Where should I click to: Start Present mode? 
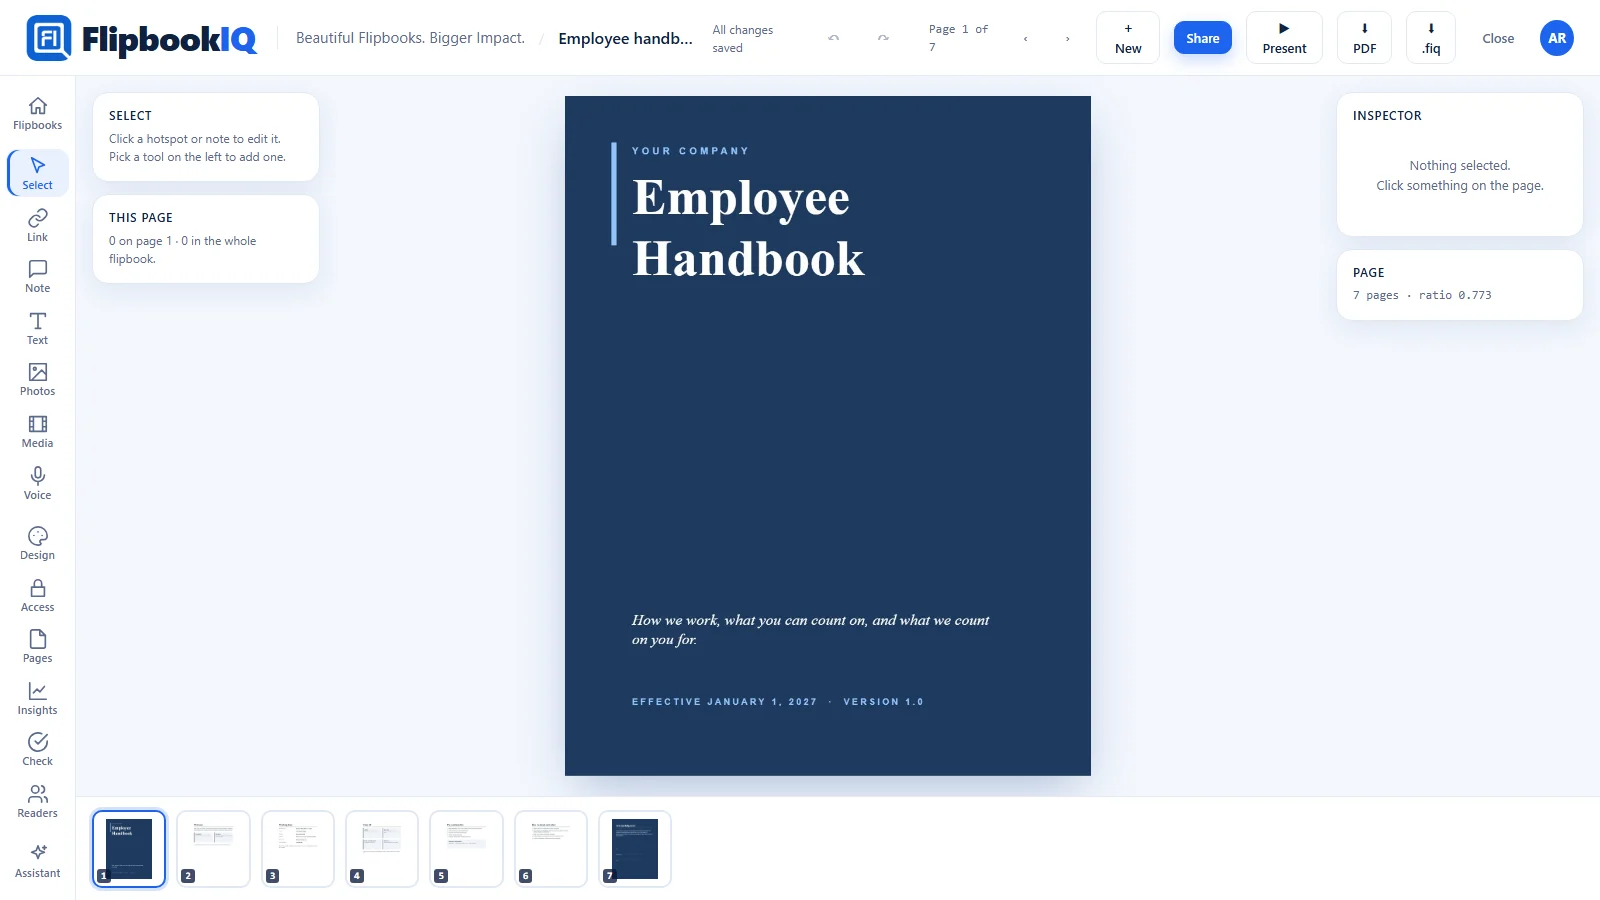tap(1284, 38)
